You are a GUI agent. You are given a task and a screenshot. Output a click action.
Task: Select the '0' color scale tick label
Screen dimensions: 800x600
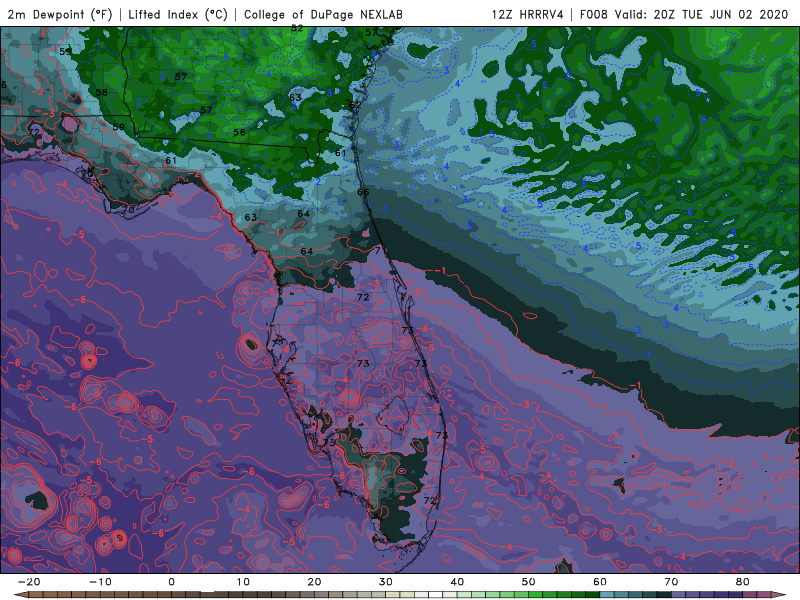pos(171,582)
